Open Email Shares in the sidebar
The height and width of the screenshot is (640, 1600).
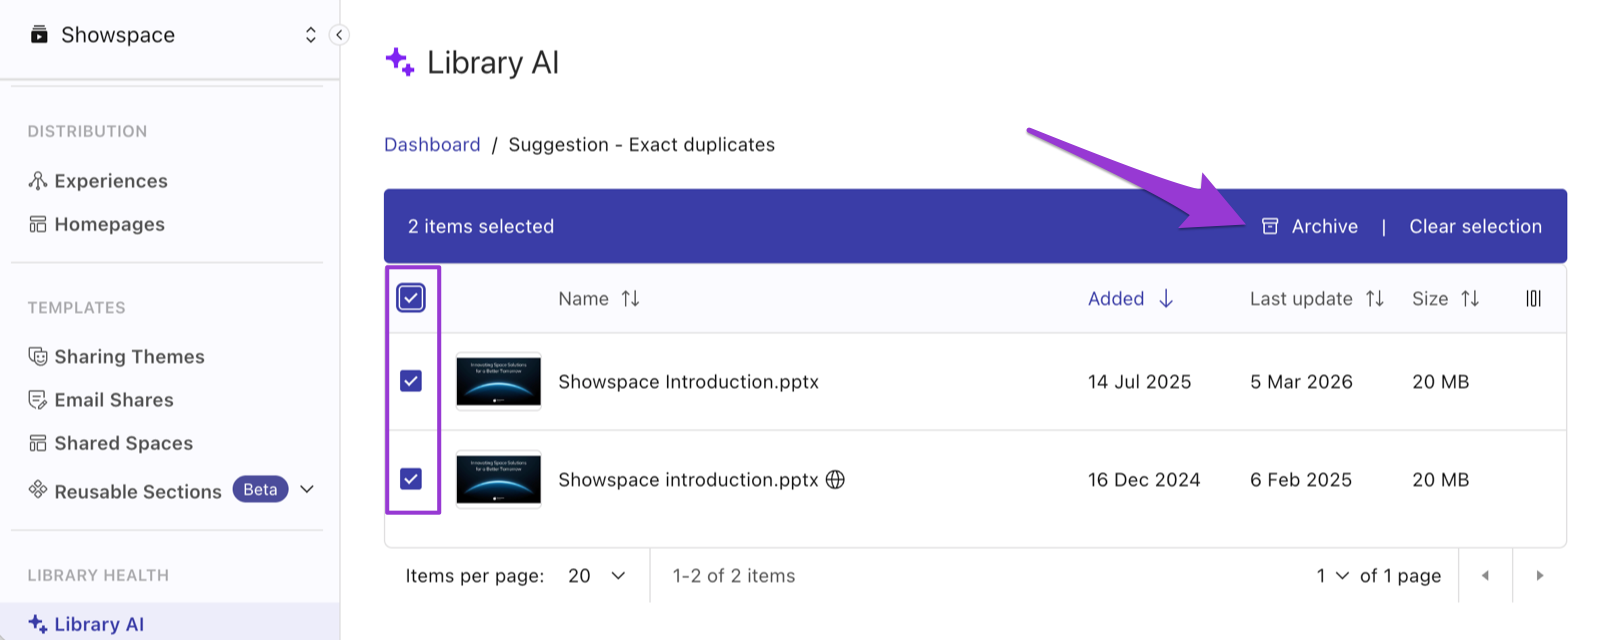pos(114,400)
